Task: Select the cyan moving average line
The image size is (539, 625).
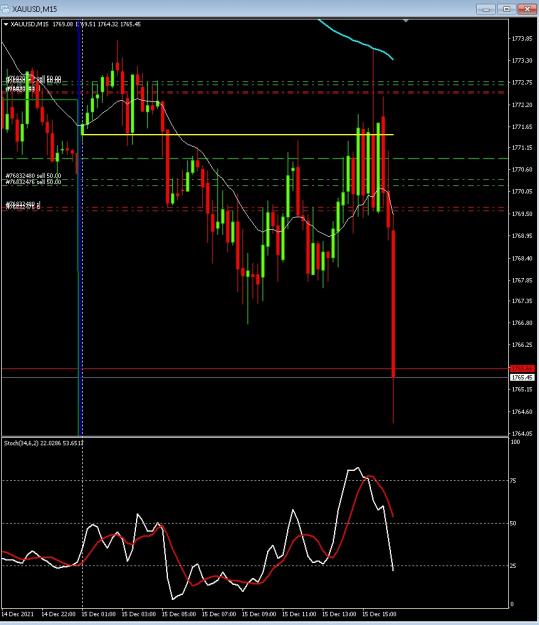Action: (356, 39)
